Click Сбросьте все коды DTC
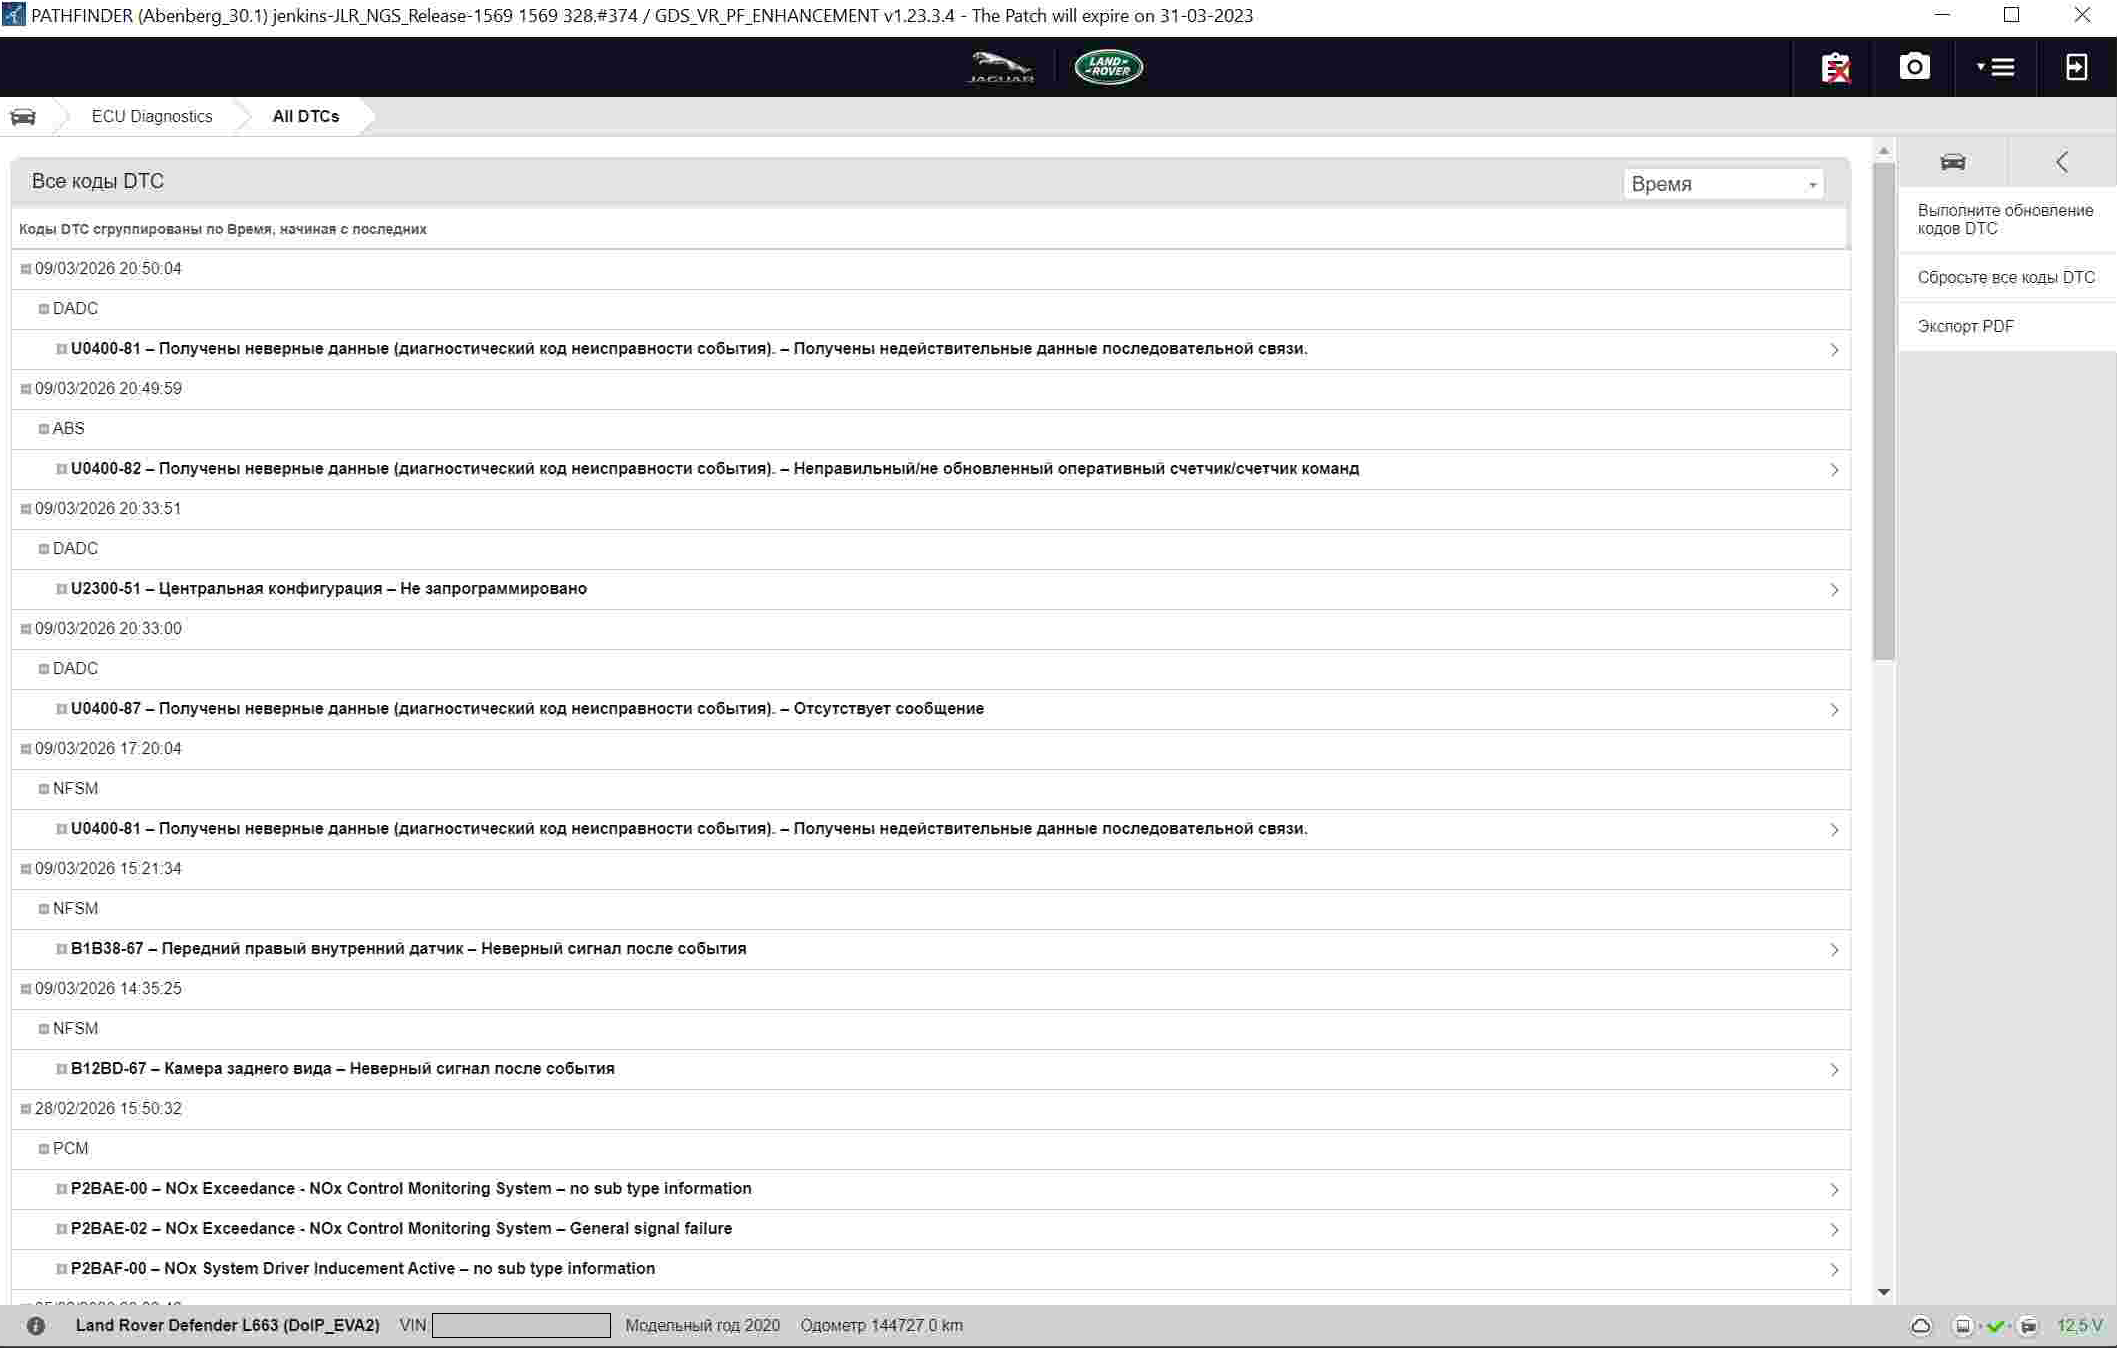Viewport: 2117px width, 1348px height. 2005,277
